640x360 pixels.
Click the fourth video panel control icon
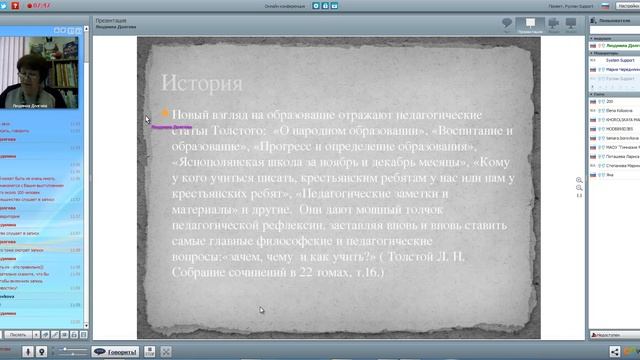[x=78, y=31]
